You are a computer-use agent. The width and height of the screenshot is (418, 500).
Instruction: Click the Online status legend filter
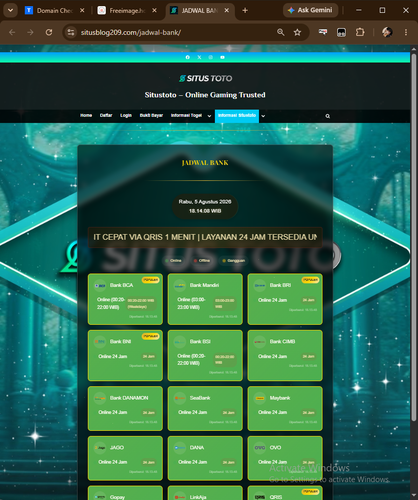pos(173,261)
